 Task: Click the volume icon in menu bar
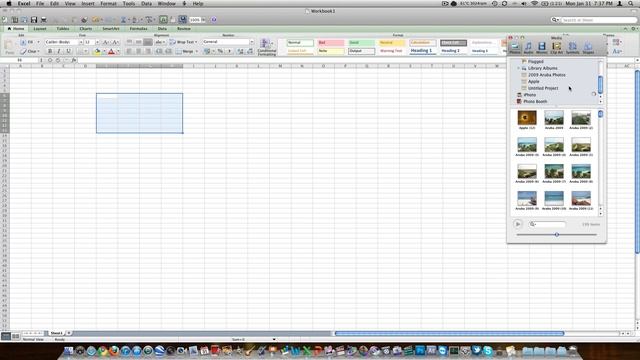(524, 3)
